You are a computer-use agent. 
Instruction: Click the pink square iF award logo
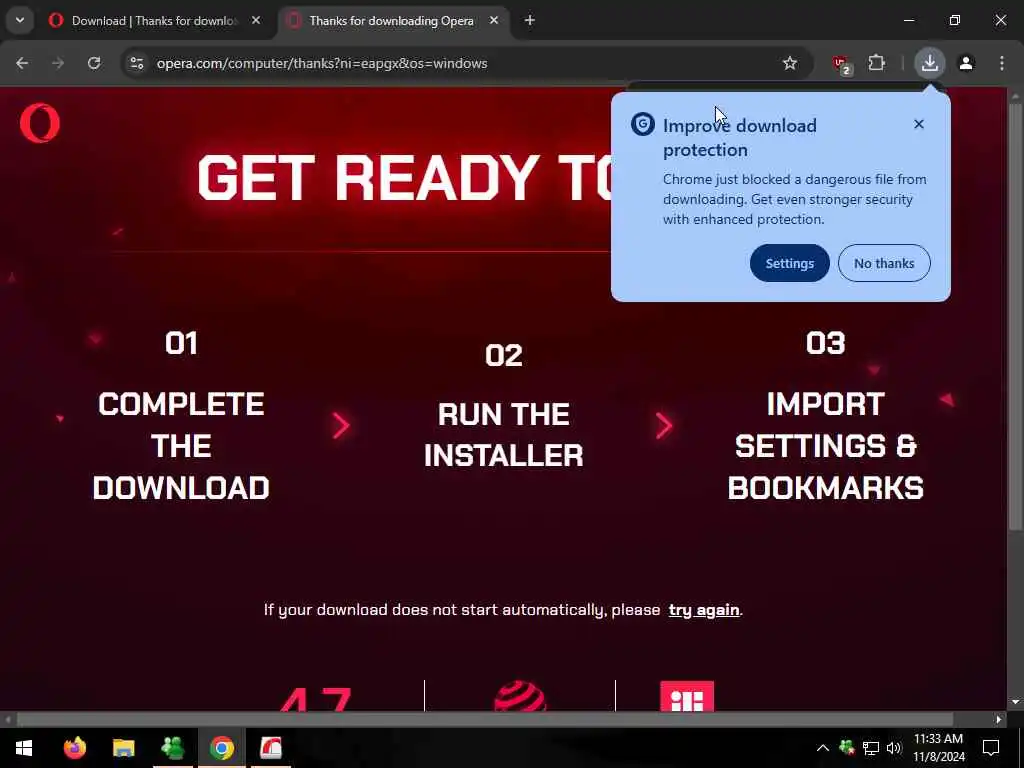tap(687, 696)
